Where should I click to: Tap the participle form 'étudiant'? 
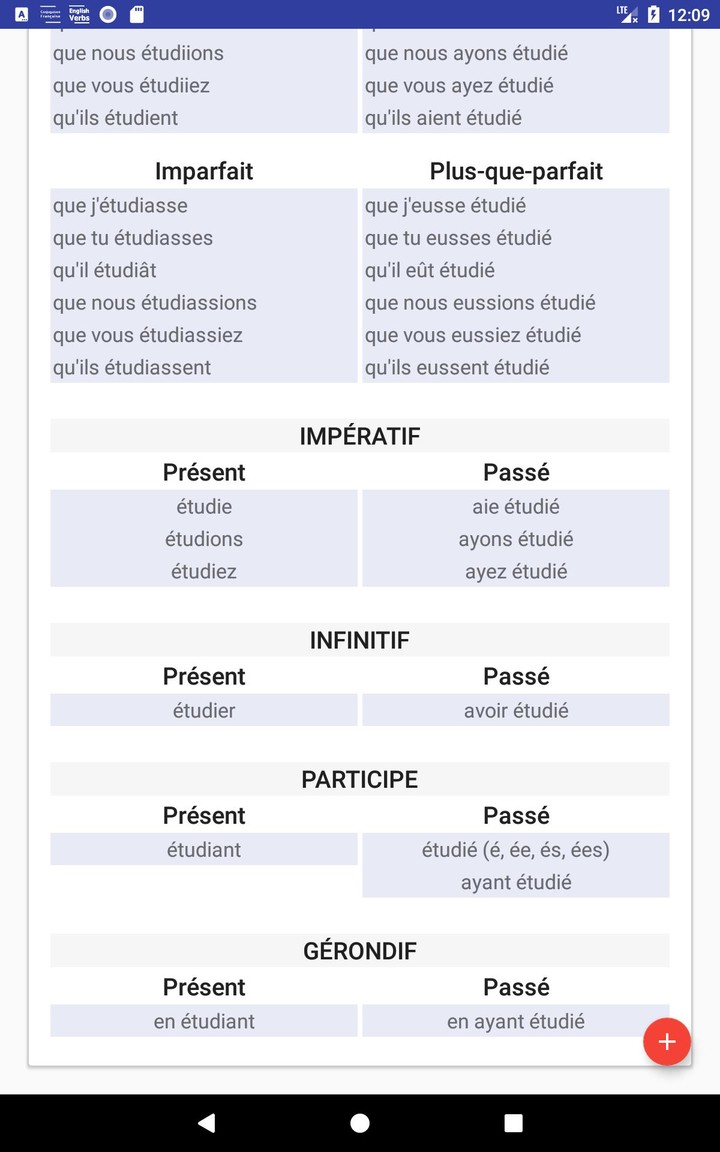pos(203,849)
